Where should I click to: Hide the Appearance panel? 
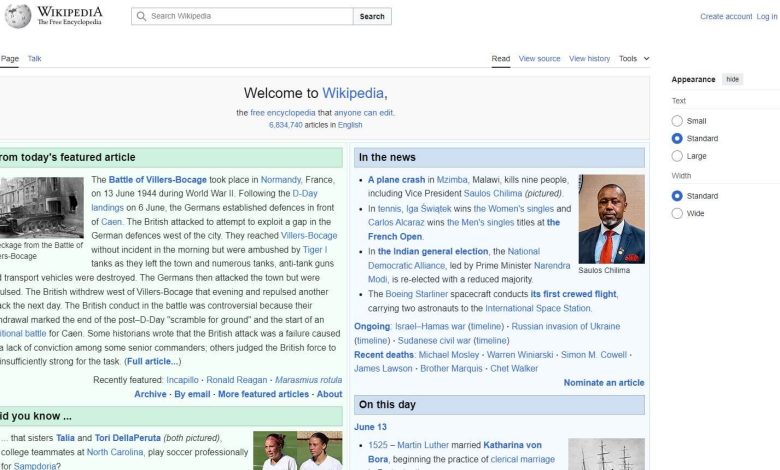click(733, 79)
